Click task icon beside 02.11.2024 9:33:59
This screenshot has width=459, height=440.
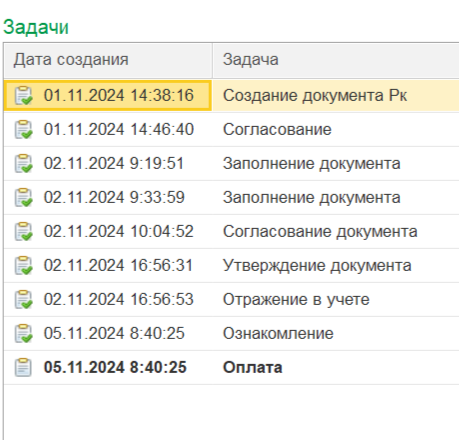click(x=23, y=198)
